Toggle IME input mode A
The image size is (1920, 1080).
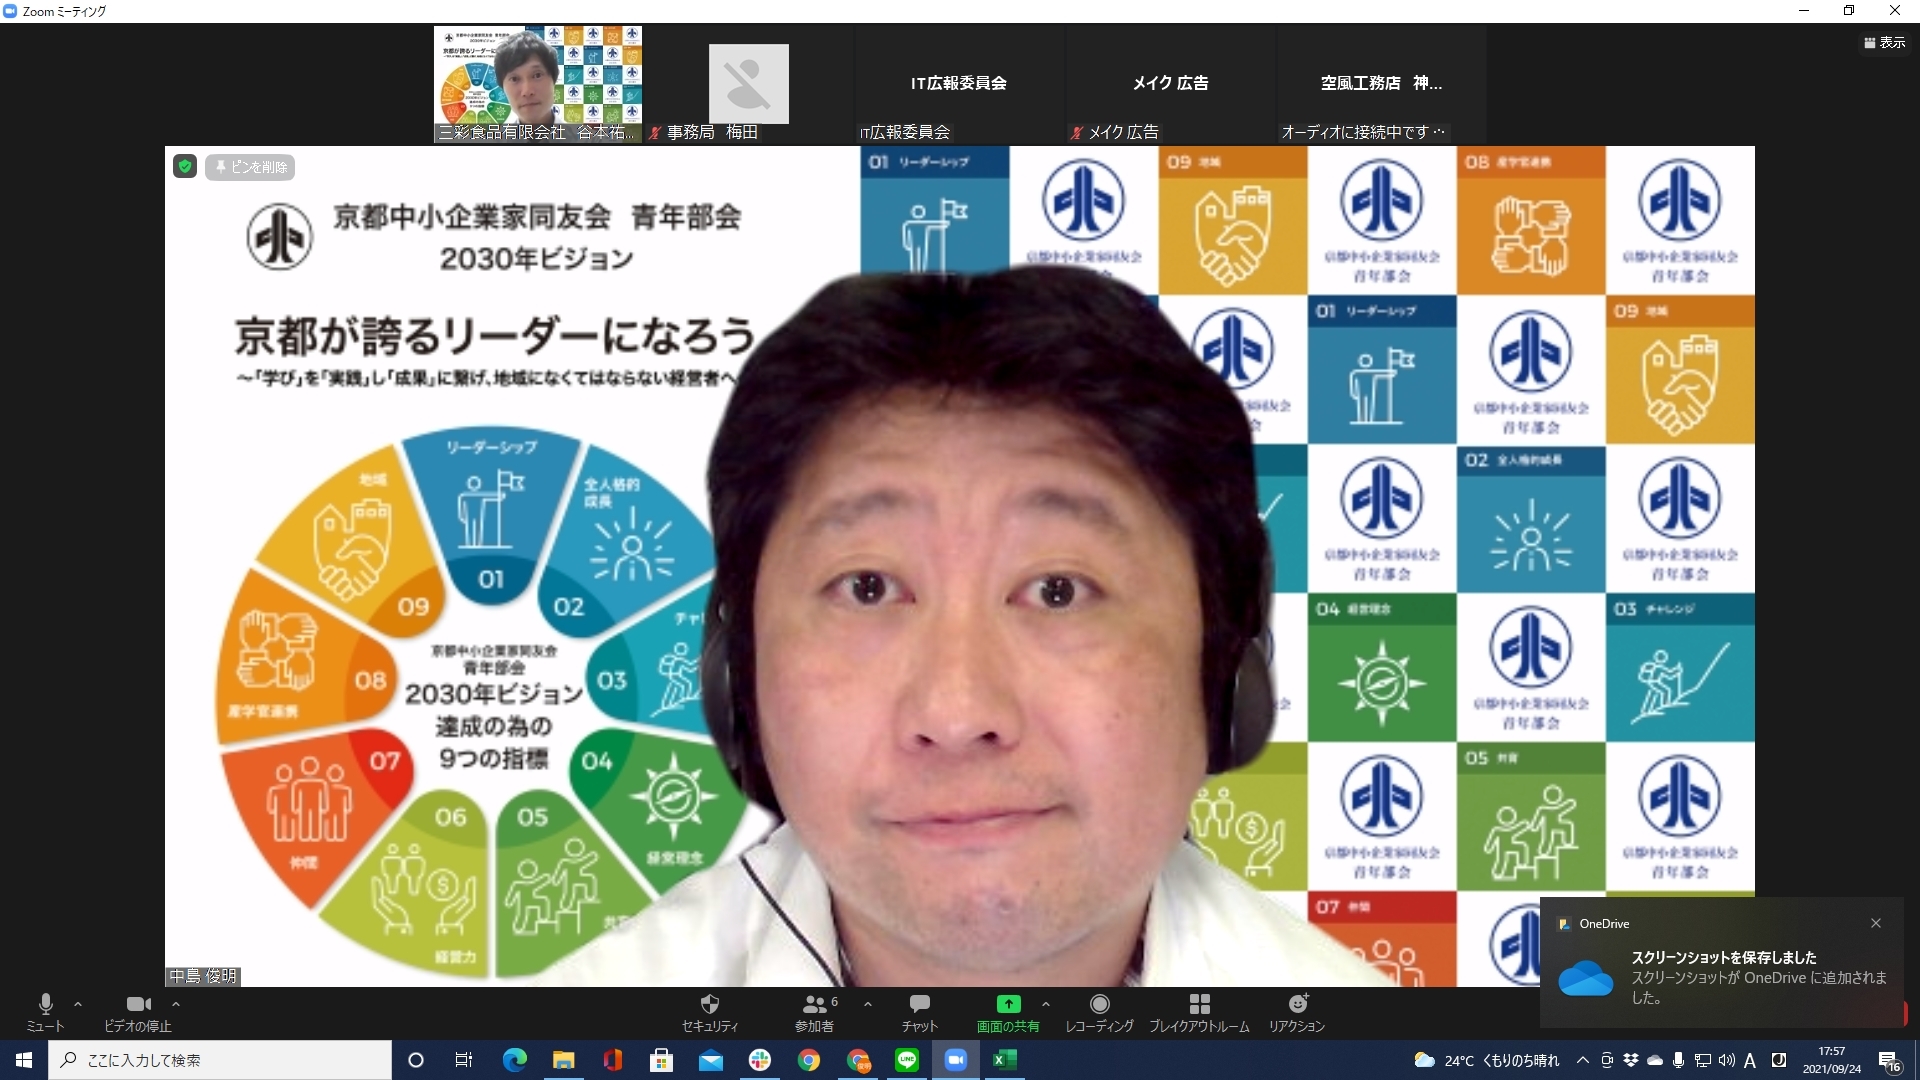coord(1750,1060)
